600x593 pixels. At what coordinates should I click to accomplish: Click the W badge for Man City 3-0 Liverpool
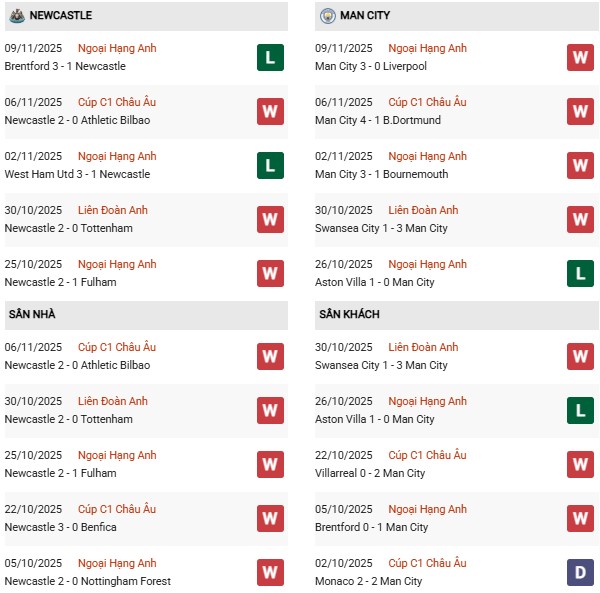(580, 57)
